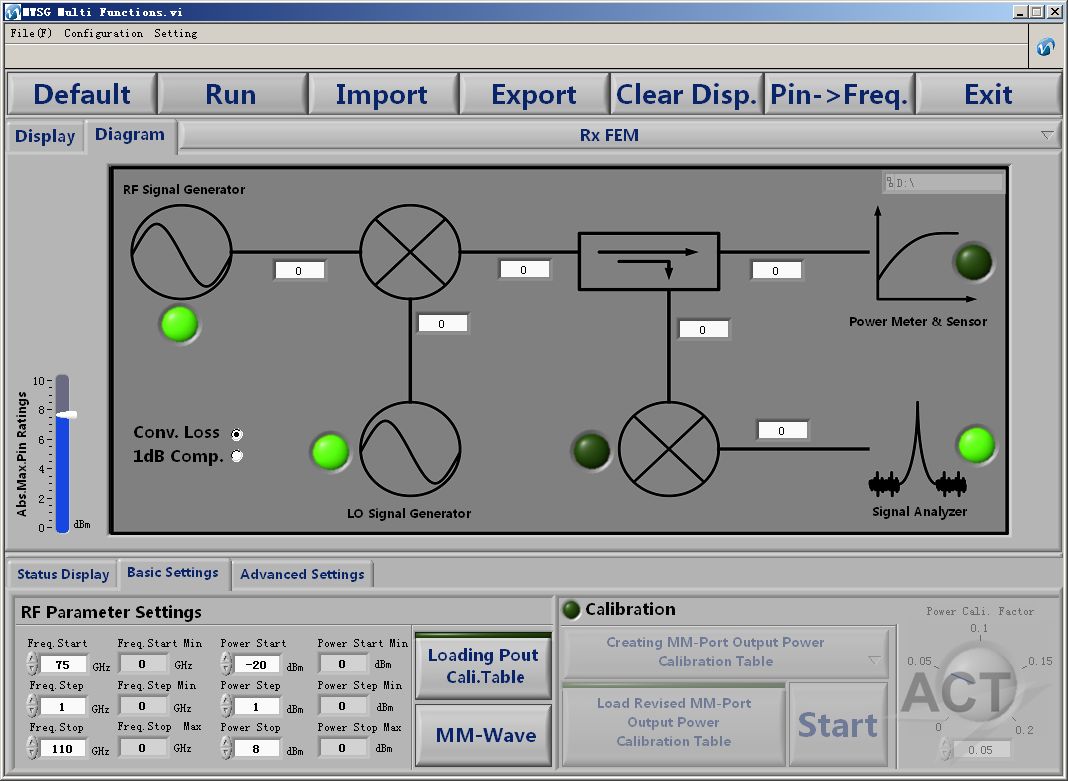Select the Conv. Loss radio button
This screenshot has height=781, width=1068.
pyautogui.click(x=237, y=435)
